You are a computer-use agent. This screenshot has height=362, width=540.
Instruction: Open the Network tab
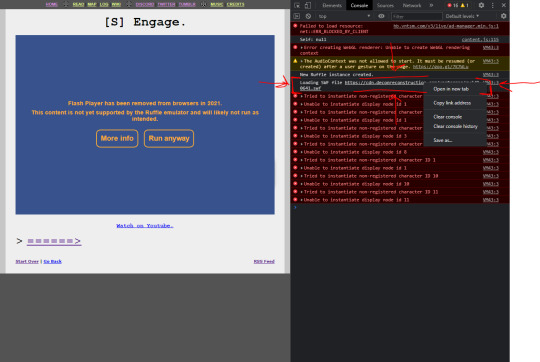(412, 5)
